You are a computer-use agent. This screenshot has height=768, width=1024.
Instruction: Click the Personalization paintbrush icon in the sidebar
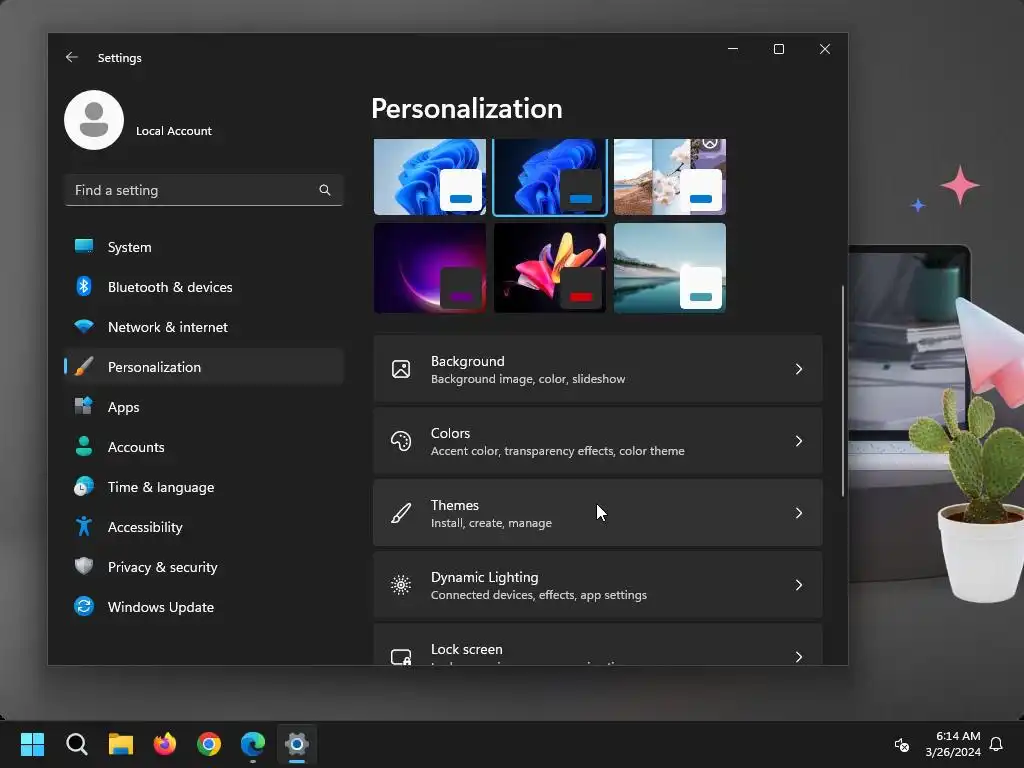coord(84,366)
